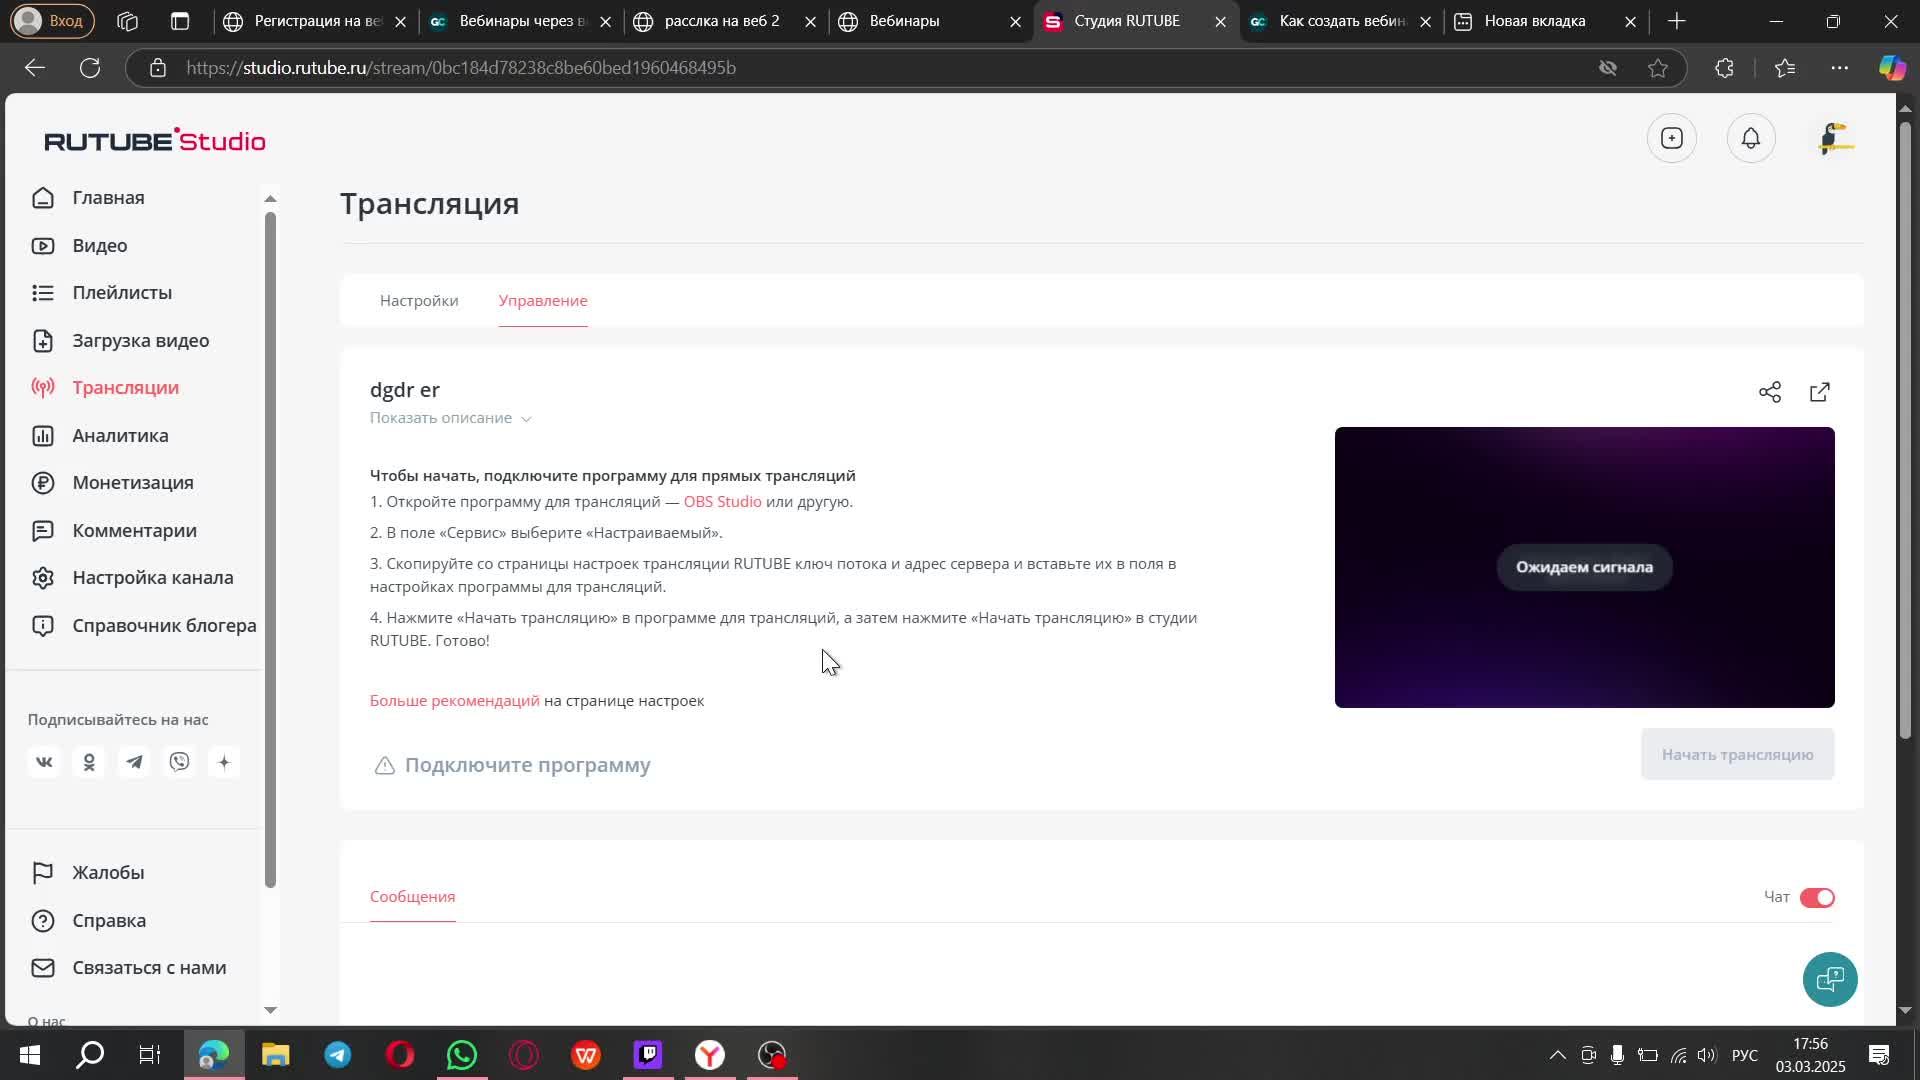This screenshot has height=1080, width=1920.
Task: Show hidden system tray icons
Action: click(x=1557, y=1055)
